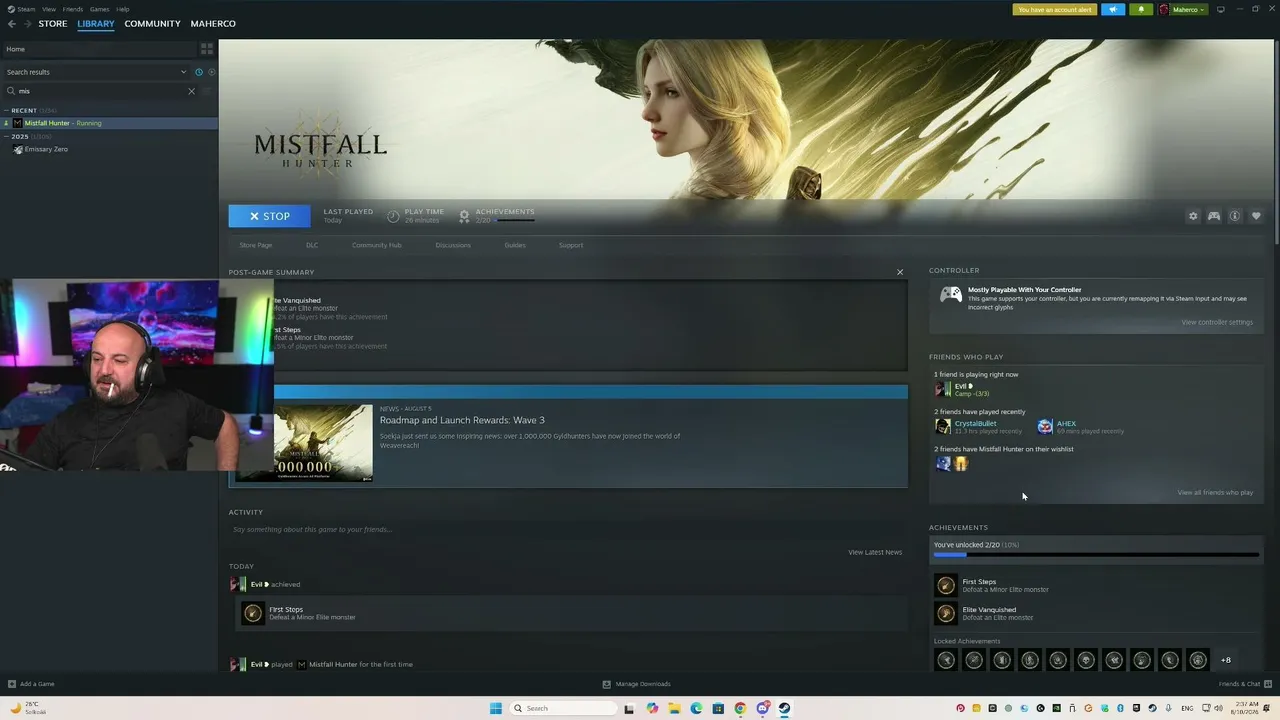The height and width of the screenshot is (720, 1280).
Task: View all friends who play
Action: 1215,493
